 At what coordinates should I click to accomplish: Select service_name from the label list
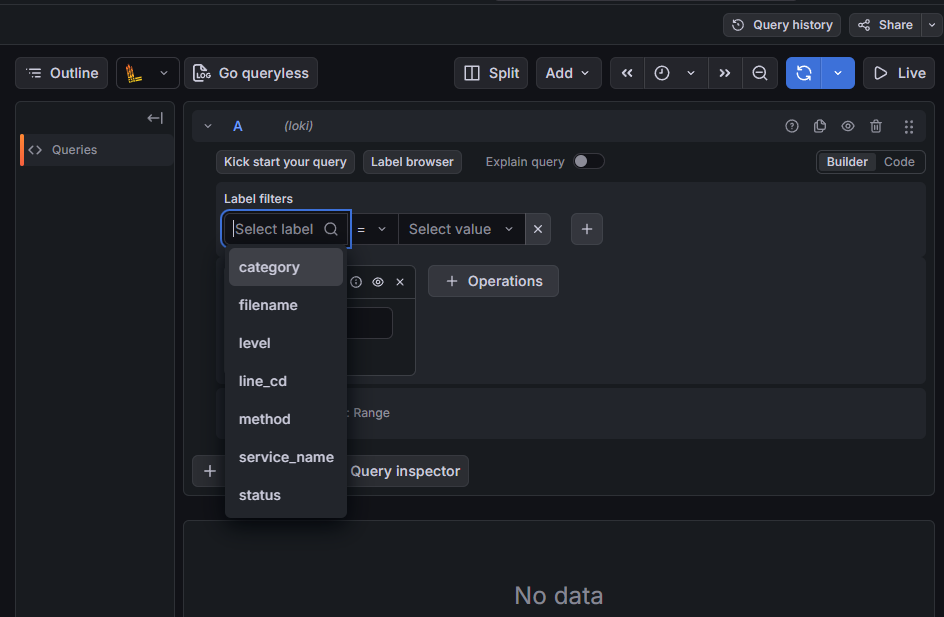click(x=286, y=456)
